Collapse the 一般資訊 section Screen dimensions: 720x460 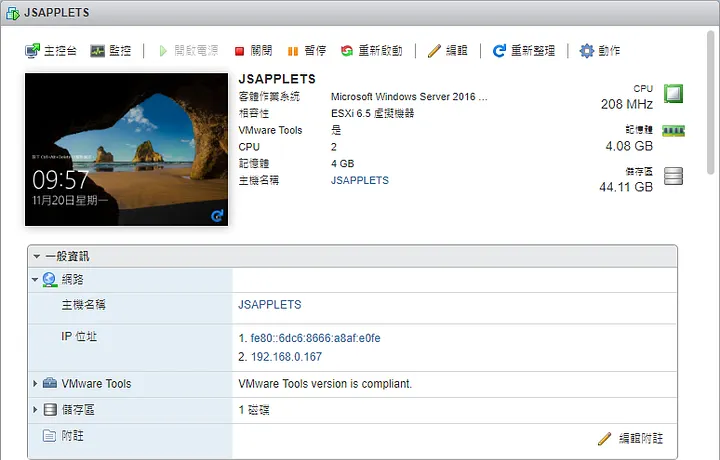pyautogui.click(x=37, y=256)
